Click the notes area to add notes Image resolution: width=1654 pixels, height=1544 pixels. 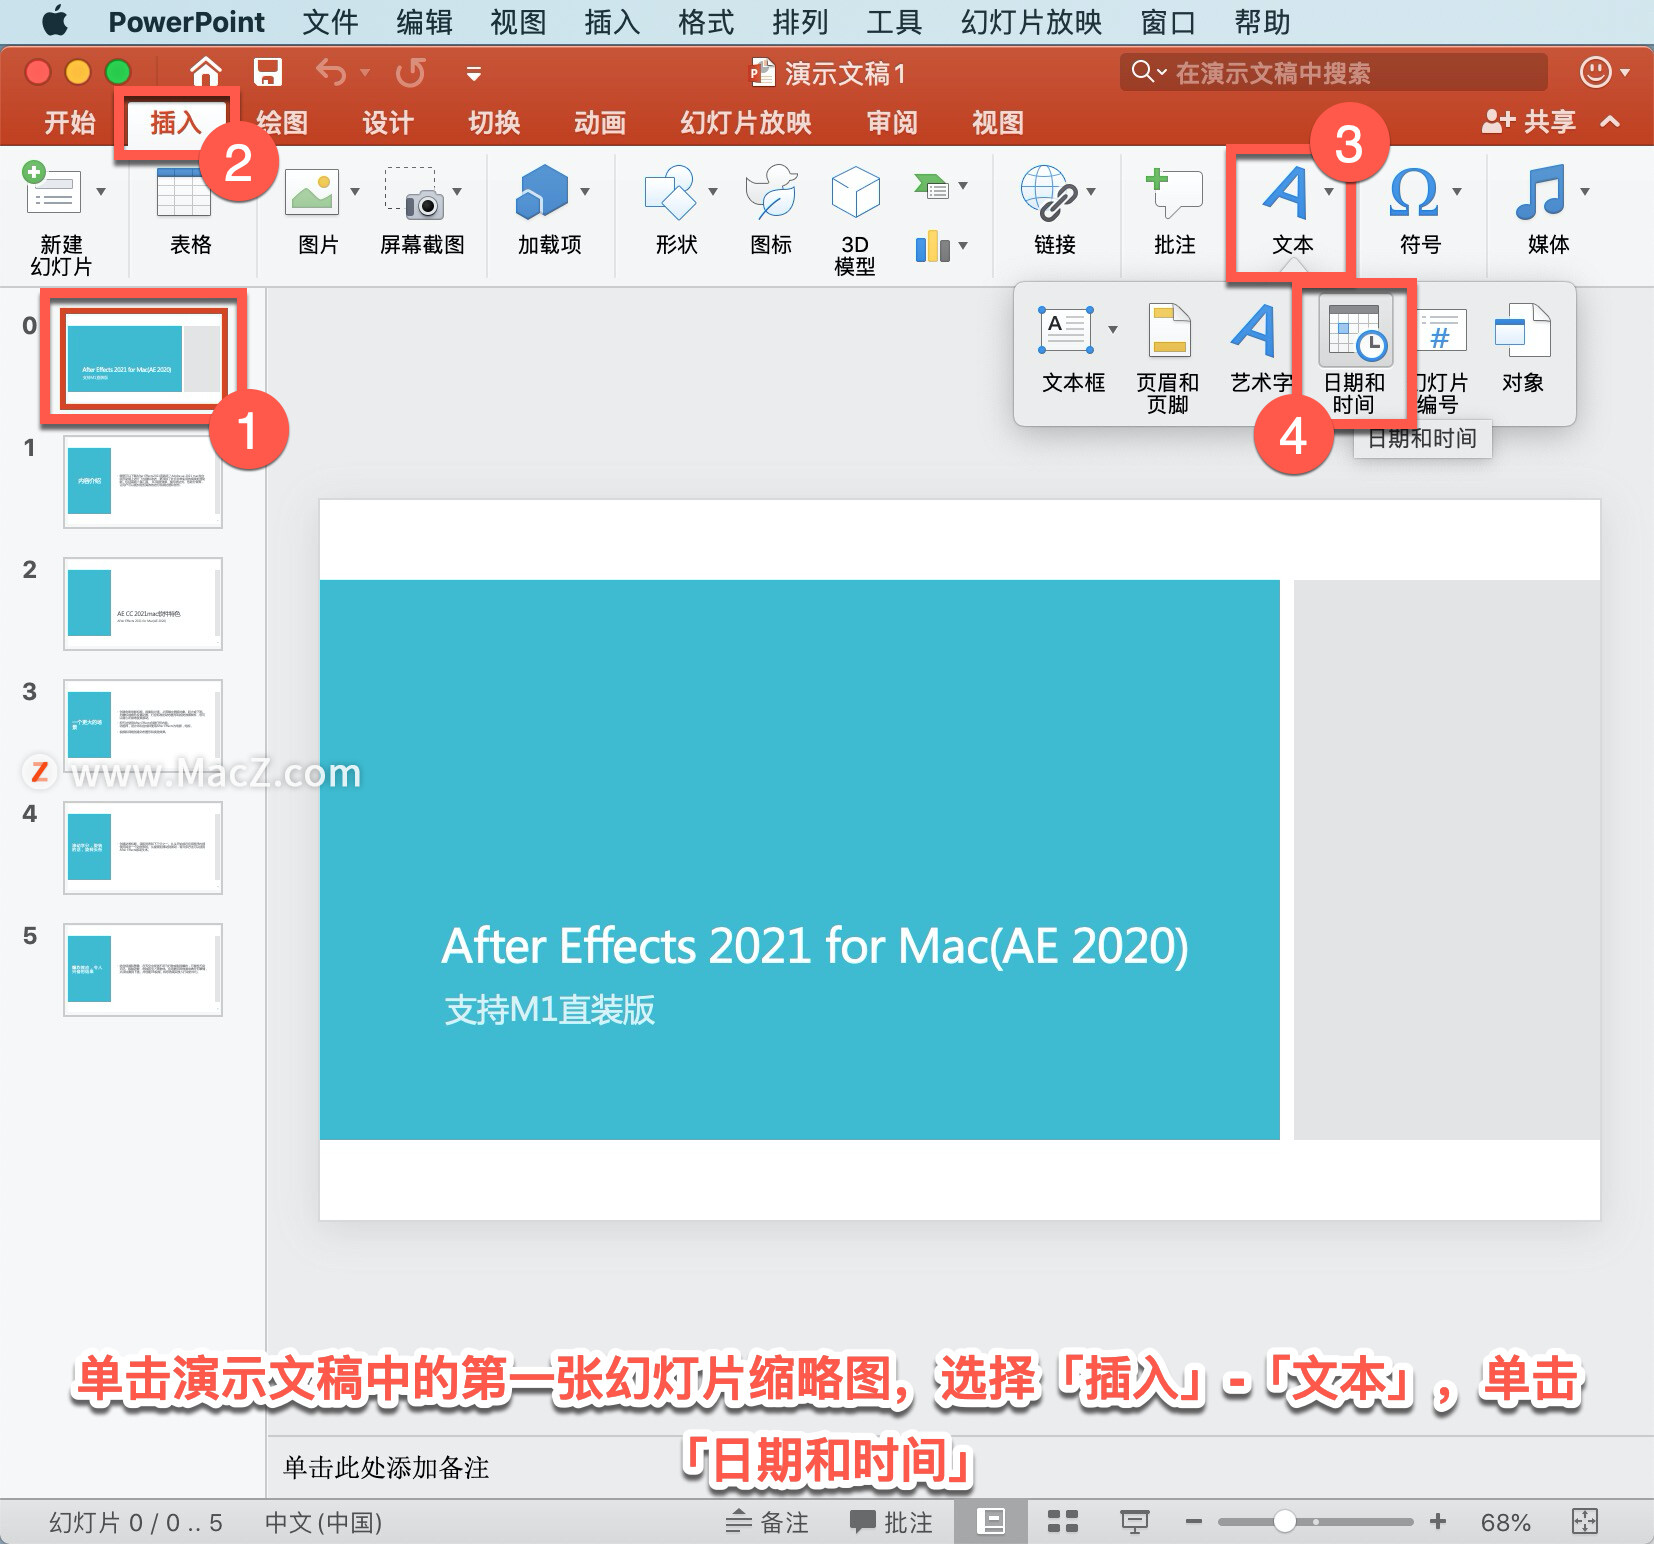[960, 1467]
